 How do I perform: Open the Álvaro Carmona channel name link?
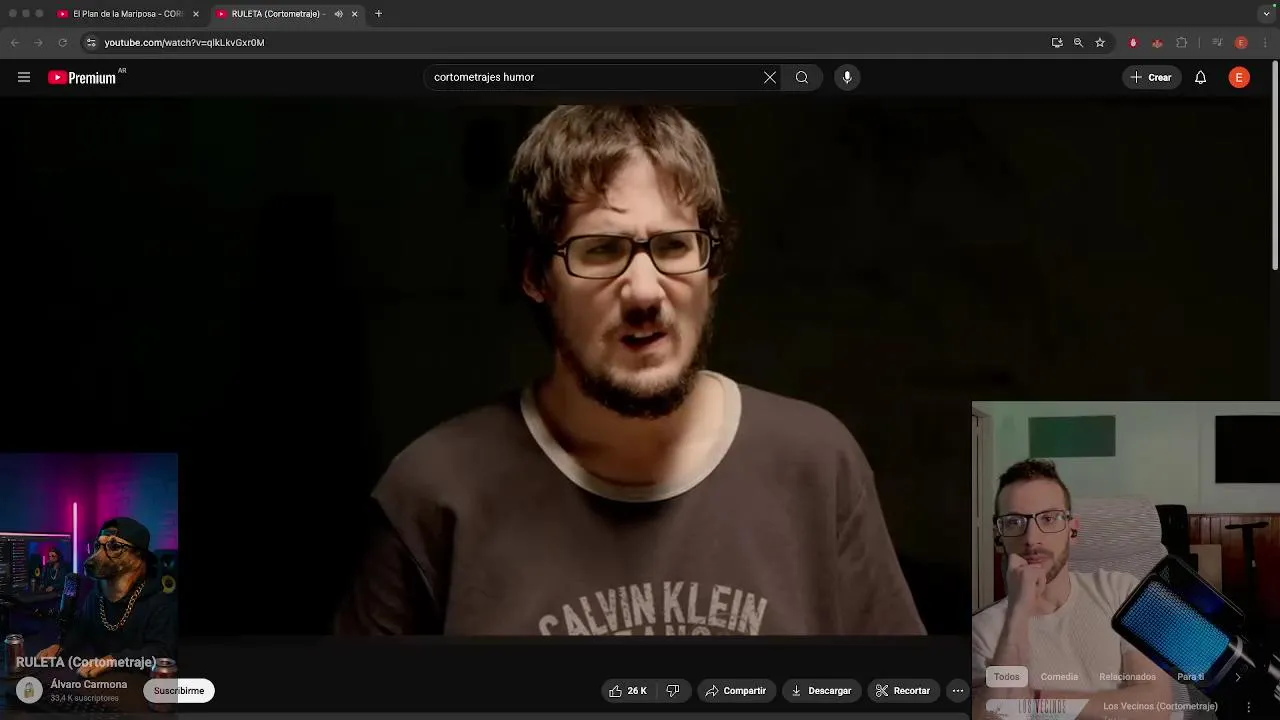tap(89, 684)
